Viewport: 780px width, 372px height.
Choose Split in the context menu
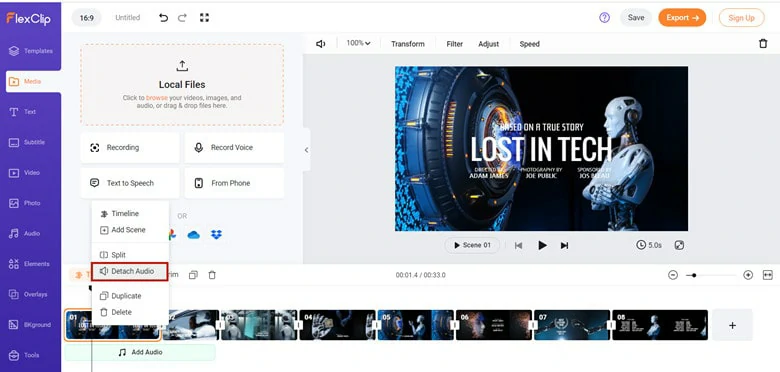pyautogui.click(x=113, y=255)
